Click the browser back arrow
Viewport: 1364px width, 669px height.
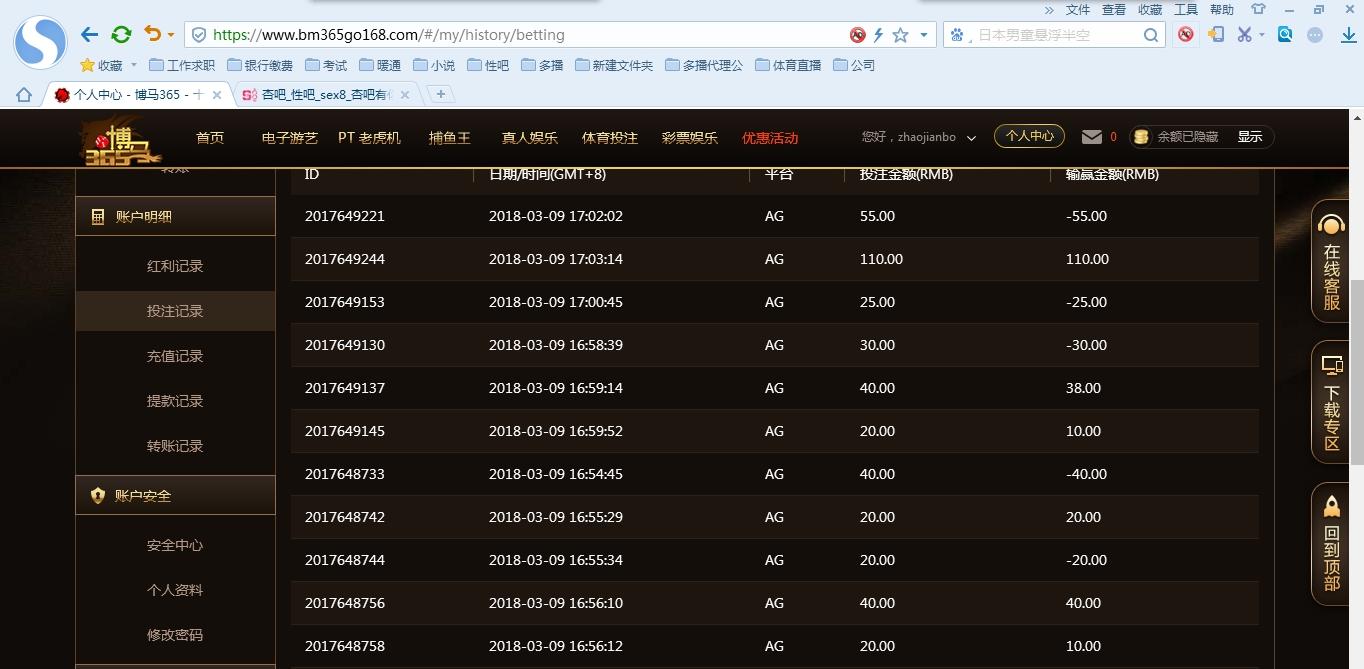pos(89,35)
